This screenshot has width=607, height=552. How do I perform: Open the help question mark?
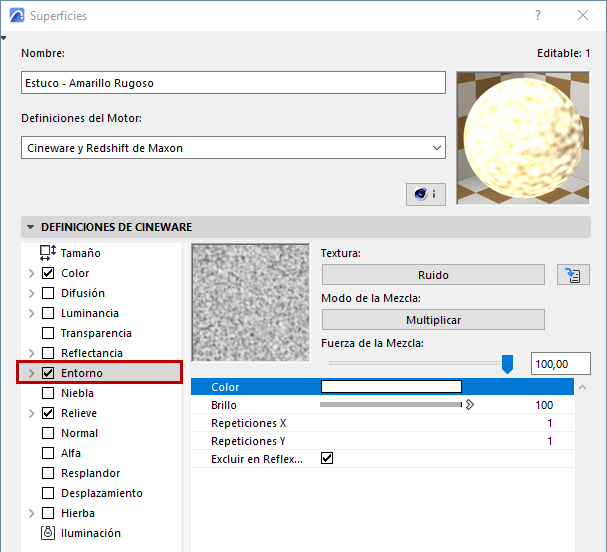click(538, 15)
